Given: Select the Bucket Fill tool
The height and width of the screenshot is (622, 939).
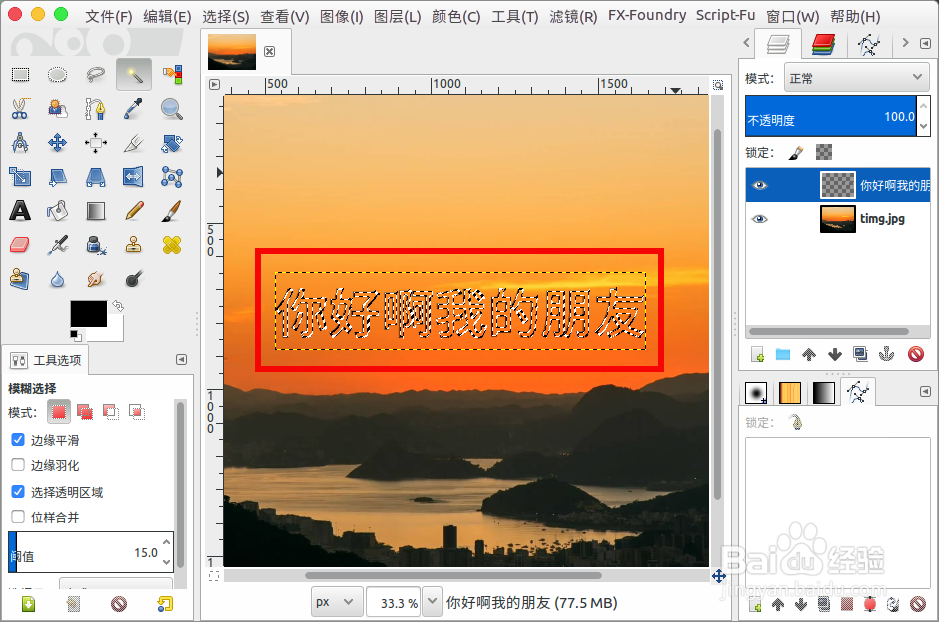Looking at the screenshot, I should (x=57, y=211).
